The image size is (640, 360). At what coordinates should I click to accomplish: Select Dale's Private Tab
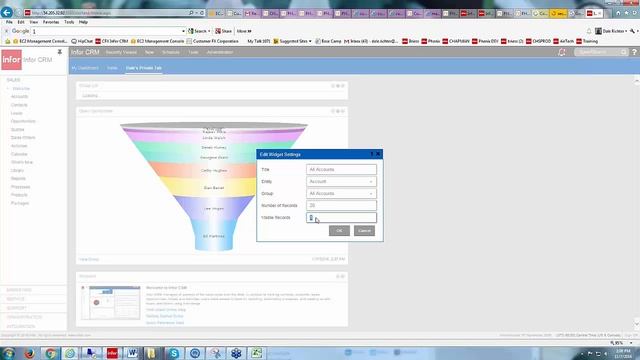[144, 68]
